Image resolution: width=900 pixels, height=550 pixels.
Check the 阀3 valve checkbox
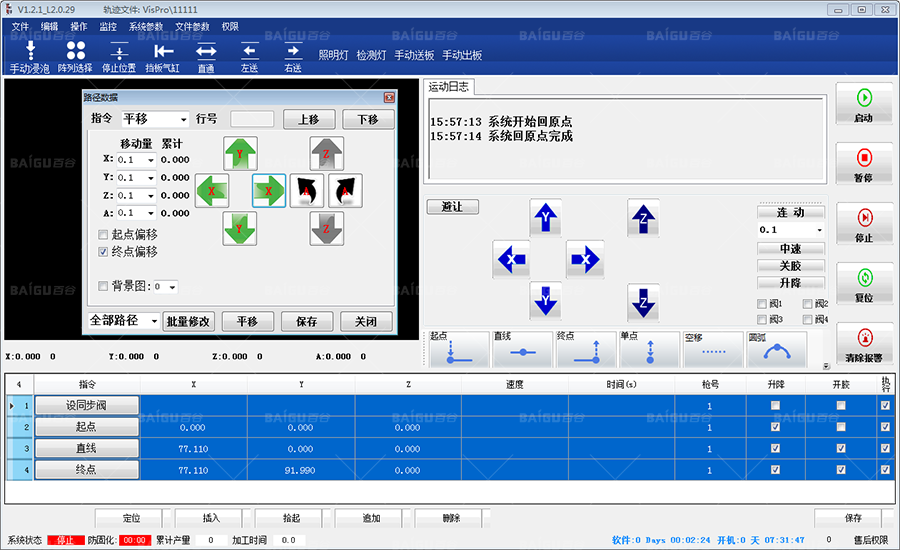coord(762,319)
